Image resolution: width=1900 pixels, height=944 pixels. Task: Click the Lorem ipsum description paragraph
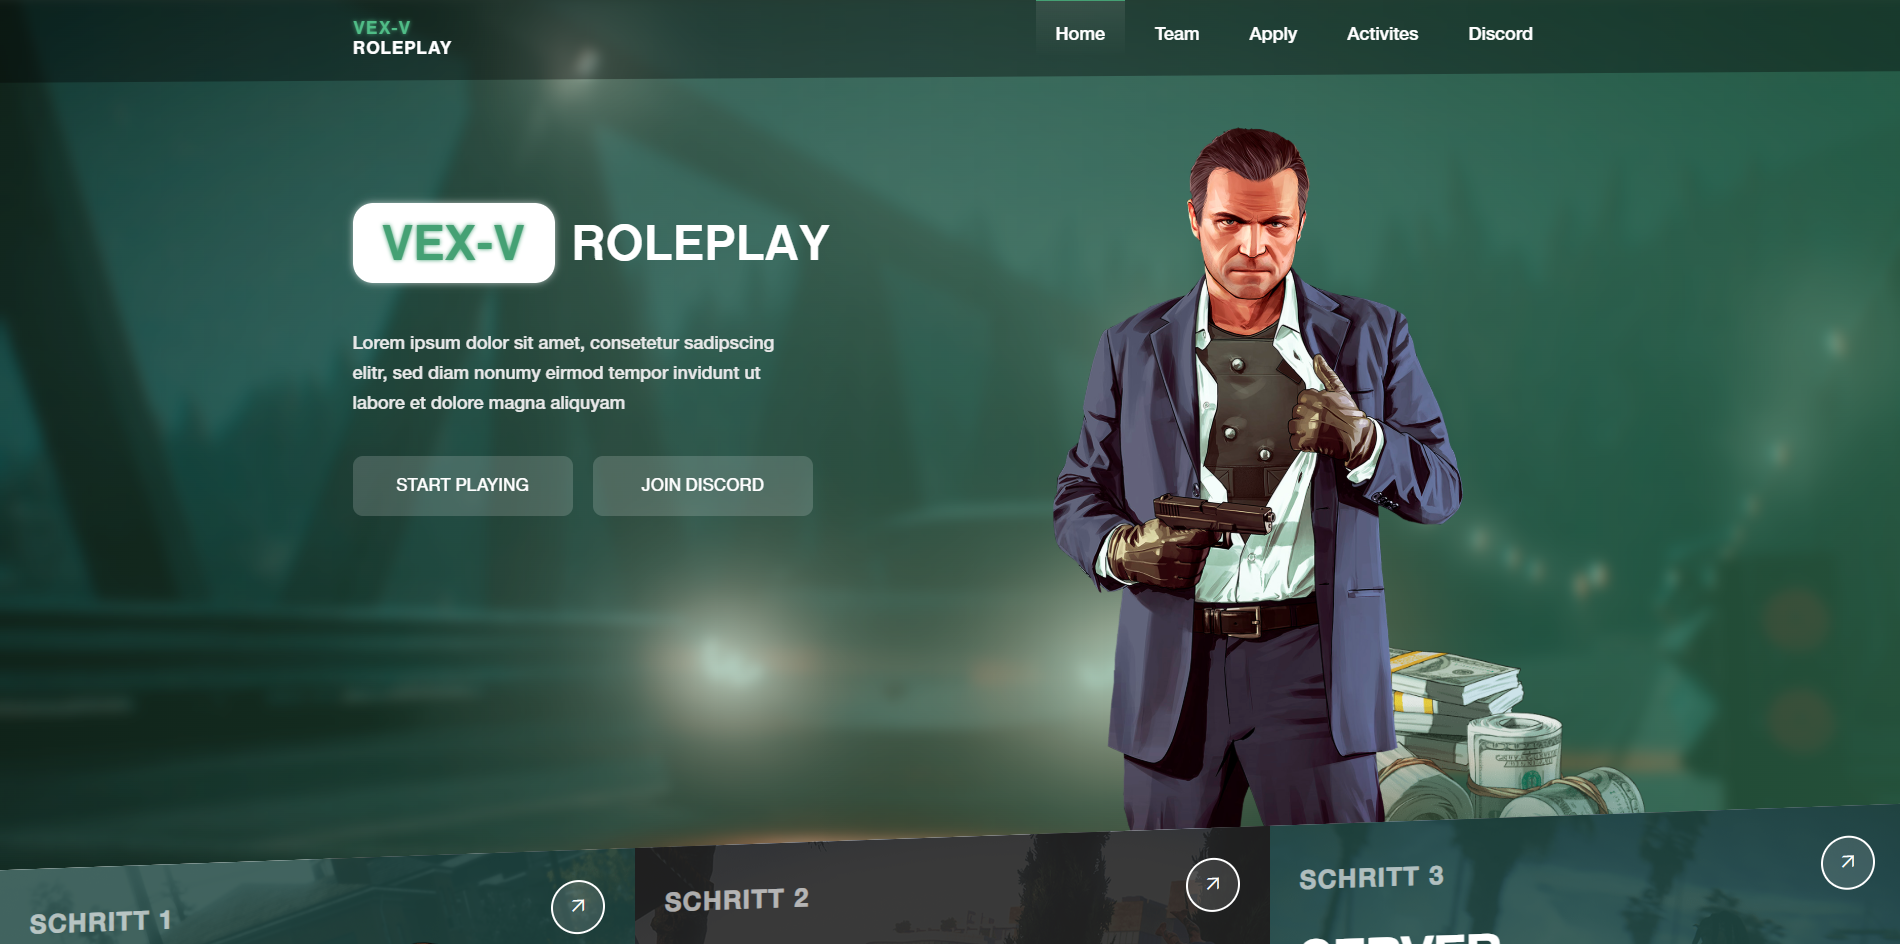click(563, 373)
